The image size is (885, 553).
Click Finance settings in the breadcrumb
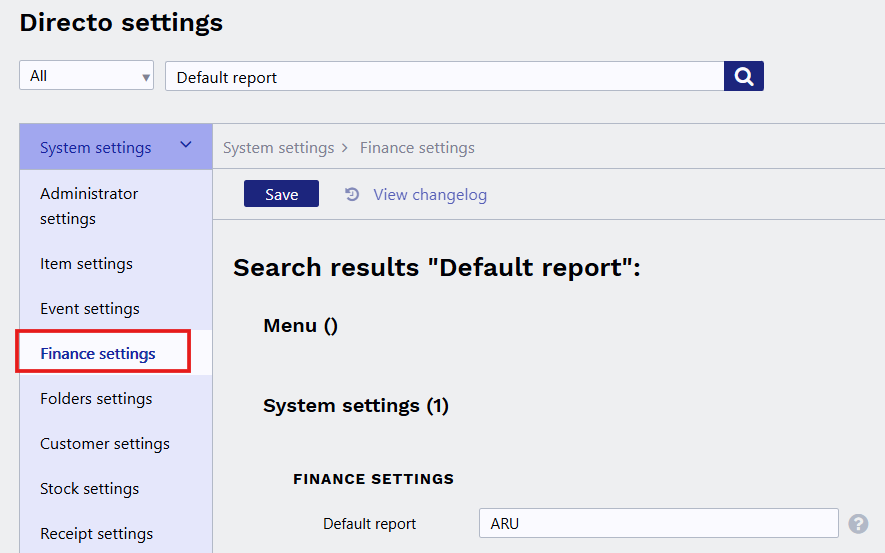click(417, 148)
